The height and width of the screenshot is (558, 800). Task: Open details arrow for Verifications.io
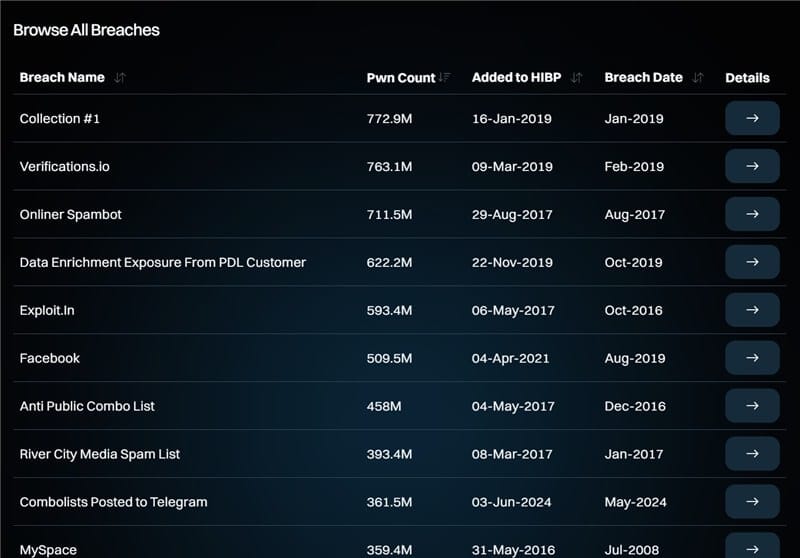coord(752,166)
